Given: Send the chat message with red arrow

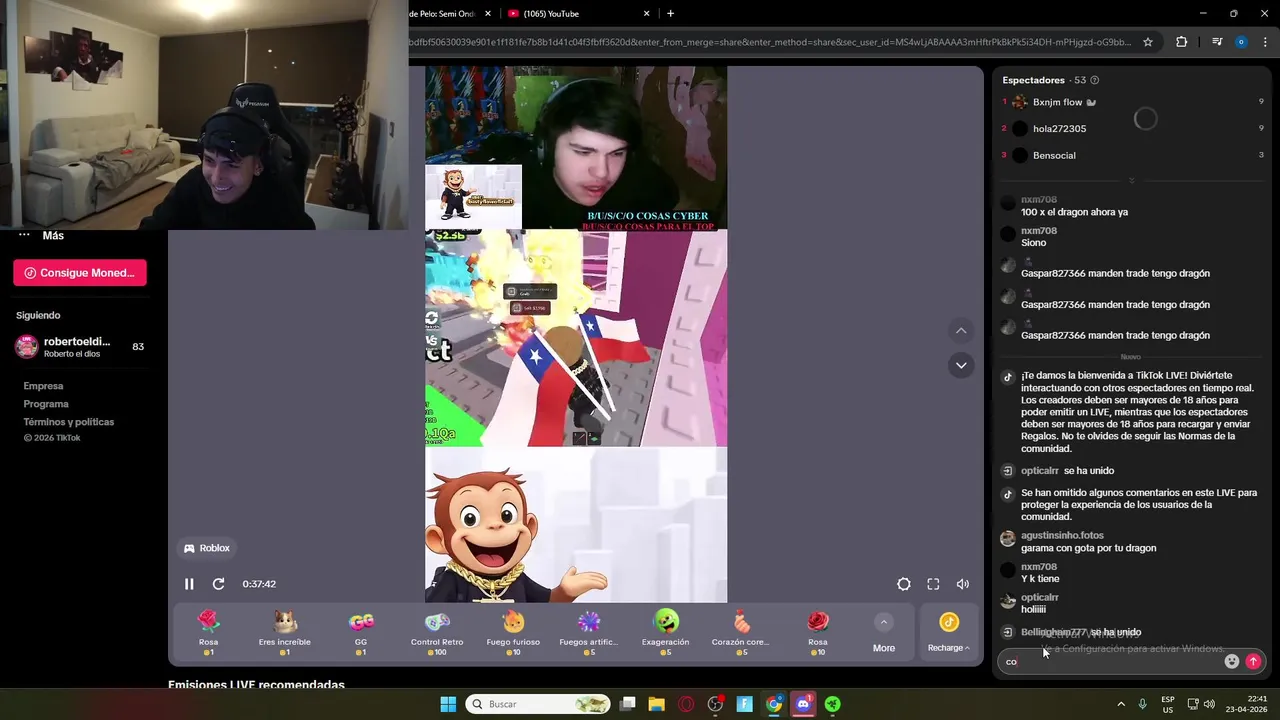Looking at the screenshot, I should [1253, 661].
